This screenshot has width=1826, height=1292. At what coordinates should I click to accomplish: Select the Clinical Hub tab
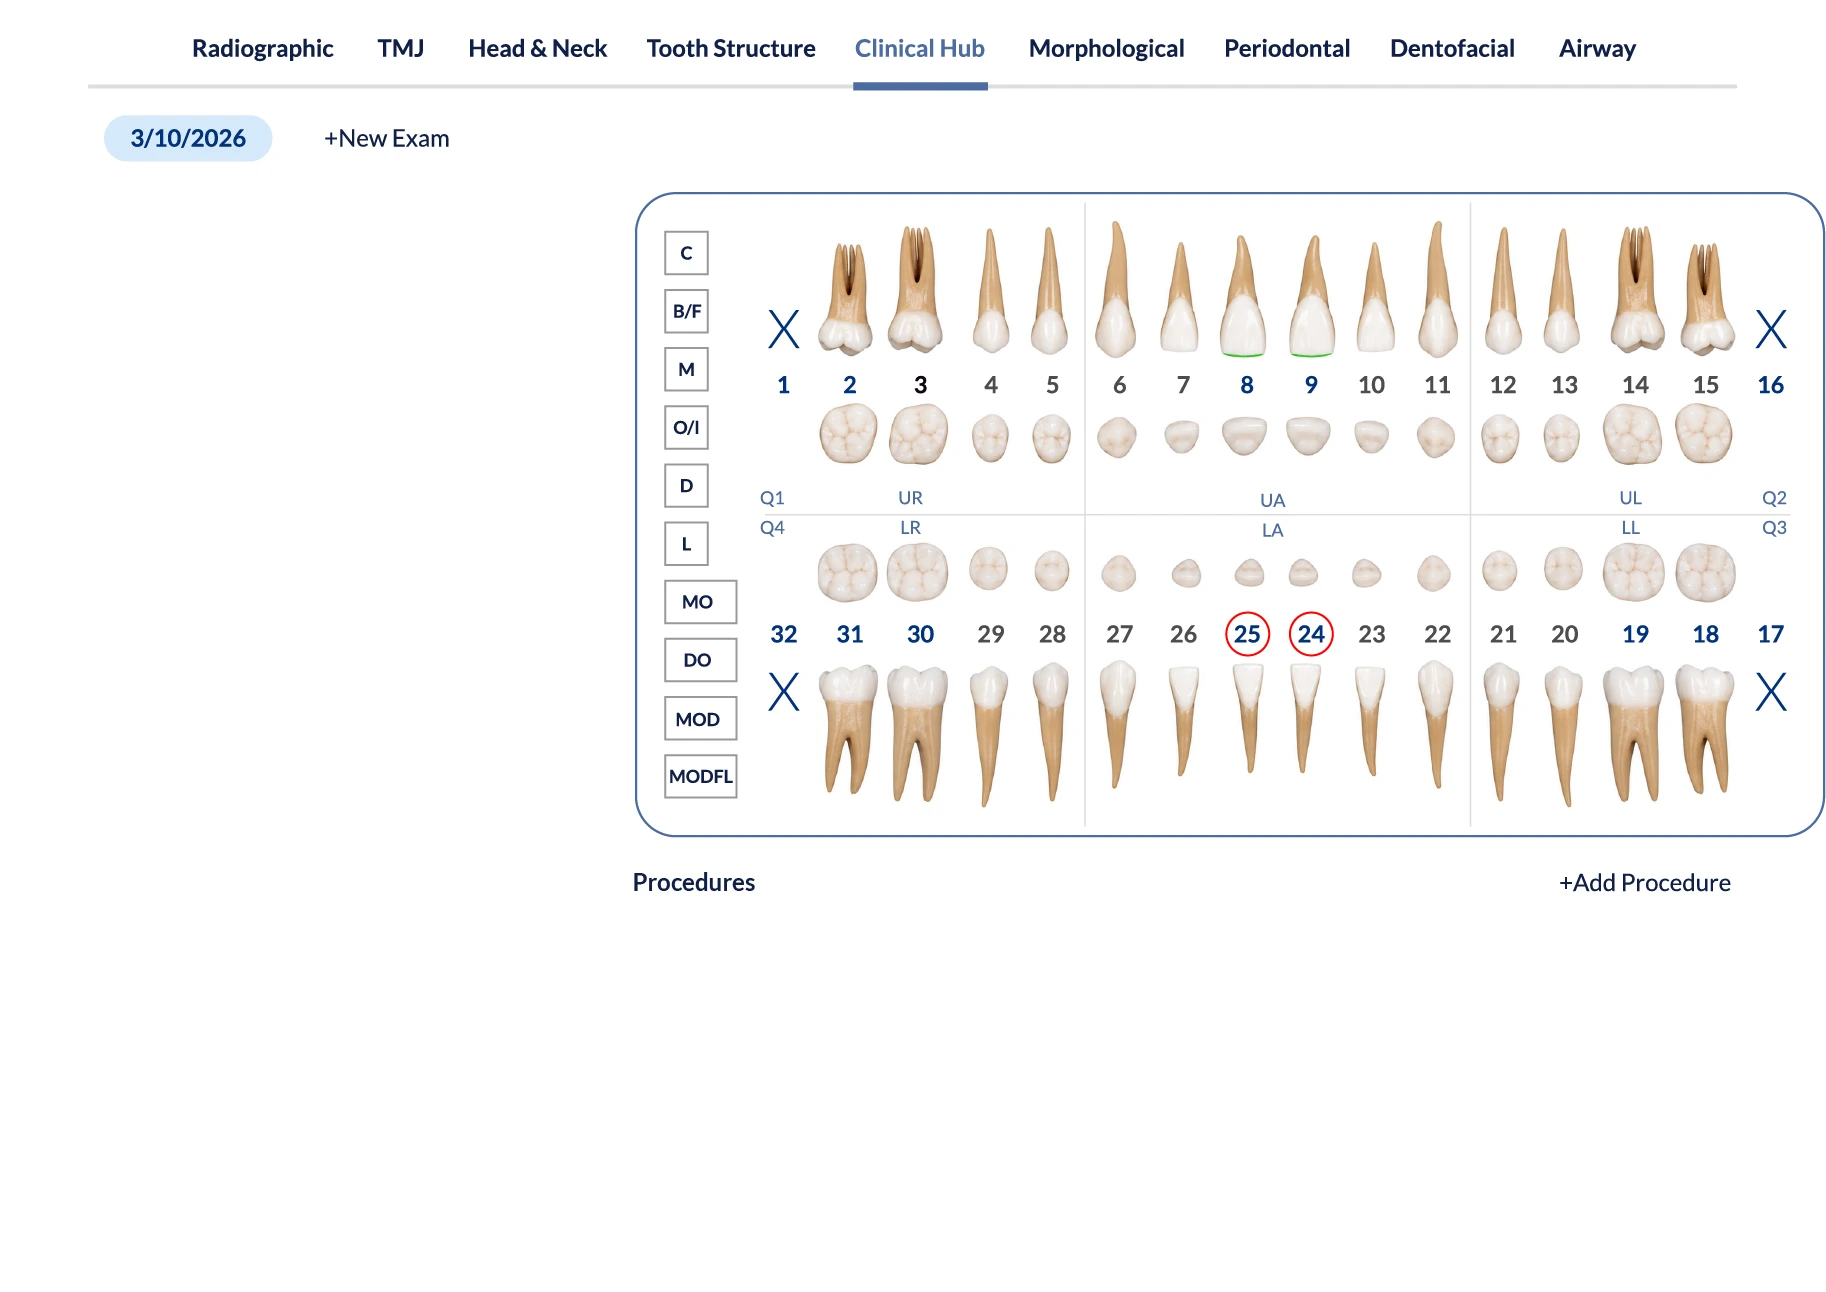click(920, 48)
